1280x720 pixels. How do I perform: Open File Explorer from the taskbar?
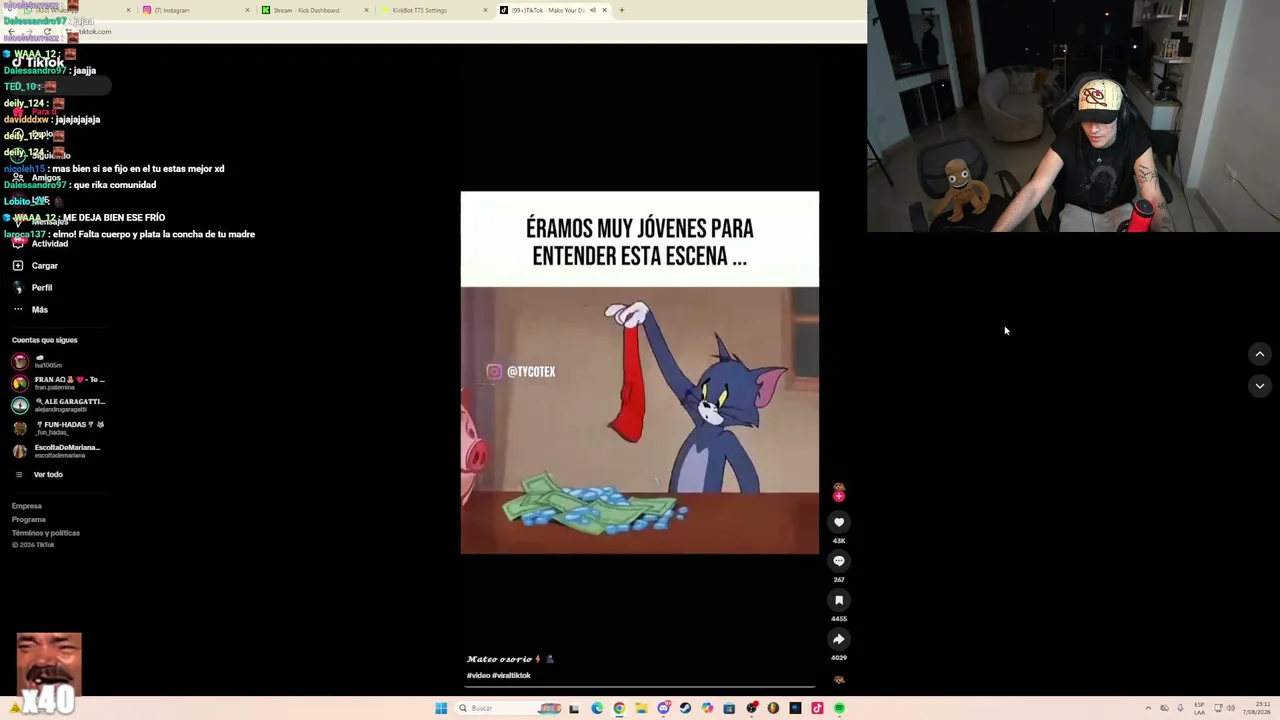641,708
